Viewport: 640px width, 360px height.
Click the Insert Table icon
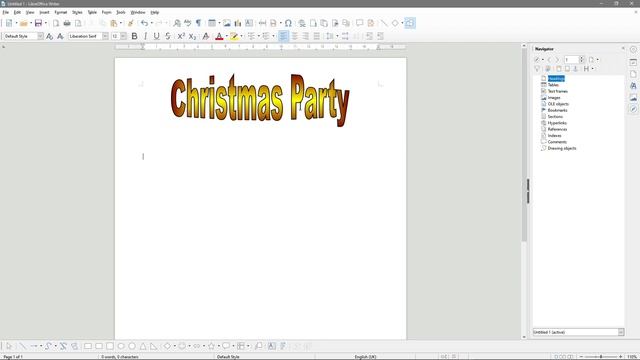click(212, 23)
